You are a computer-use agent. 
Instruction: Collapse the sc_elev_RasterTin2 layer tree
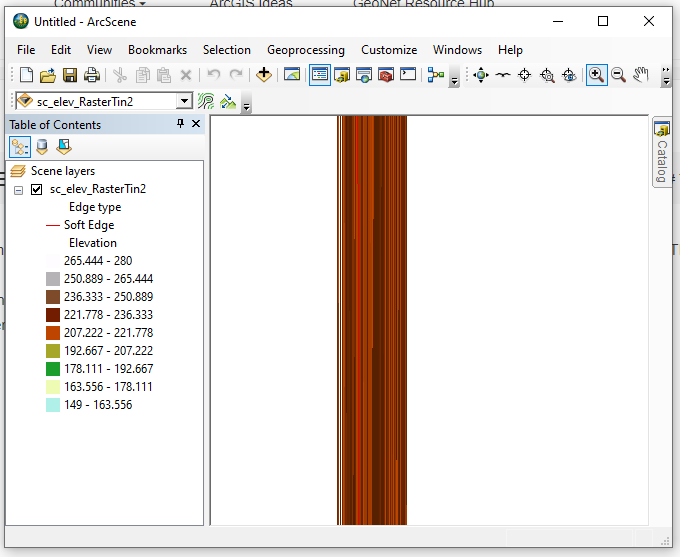tap(18, 190)
